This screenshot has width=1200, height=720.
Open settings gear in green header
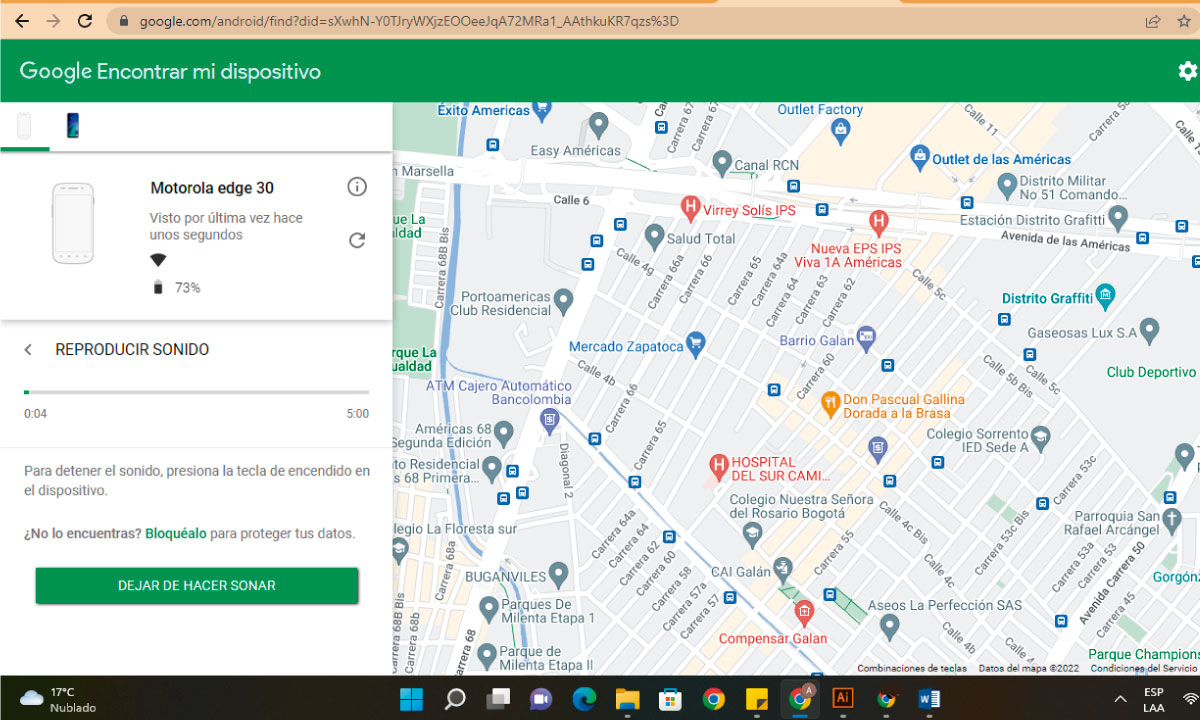[1187, 71]
